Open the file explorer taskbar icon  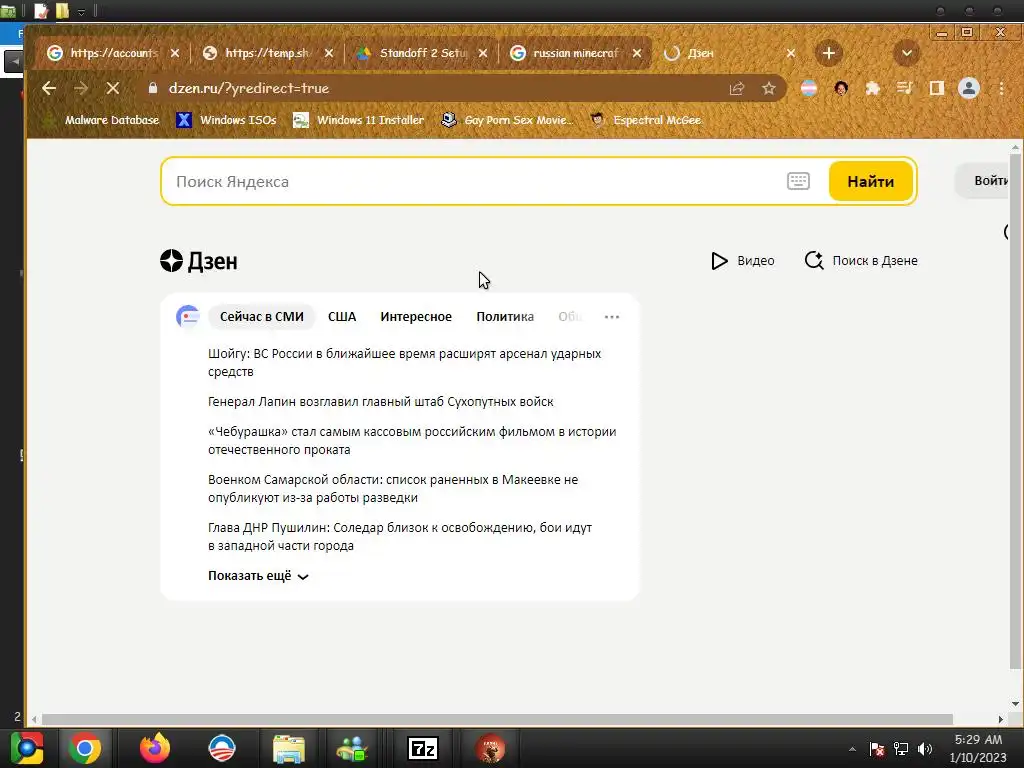coord(289,748)
